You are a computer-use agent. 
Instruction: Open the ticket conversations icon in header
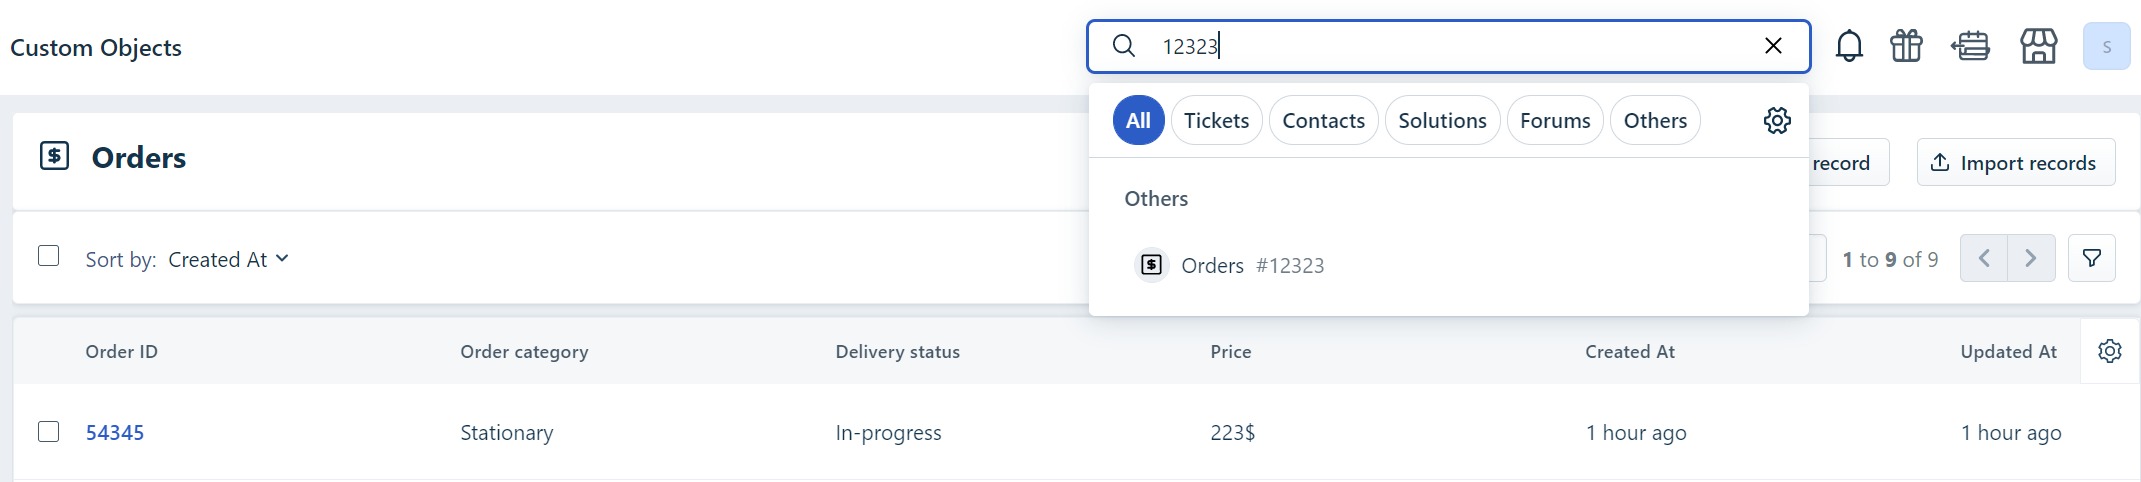(1971, 46)
